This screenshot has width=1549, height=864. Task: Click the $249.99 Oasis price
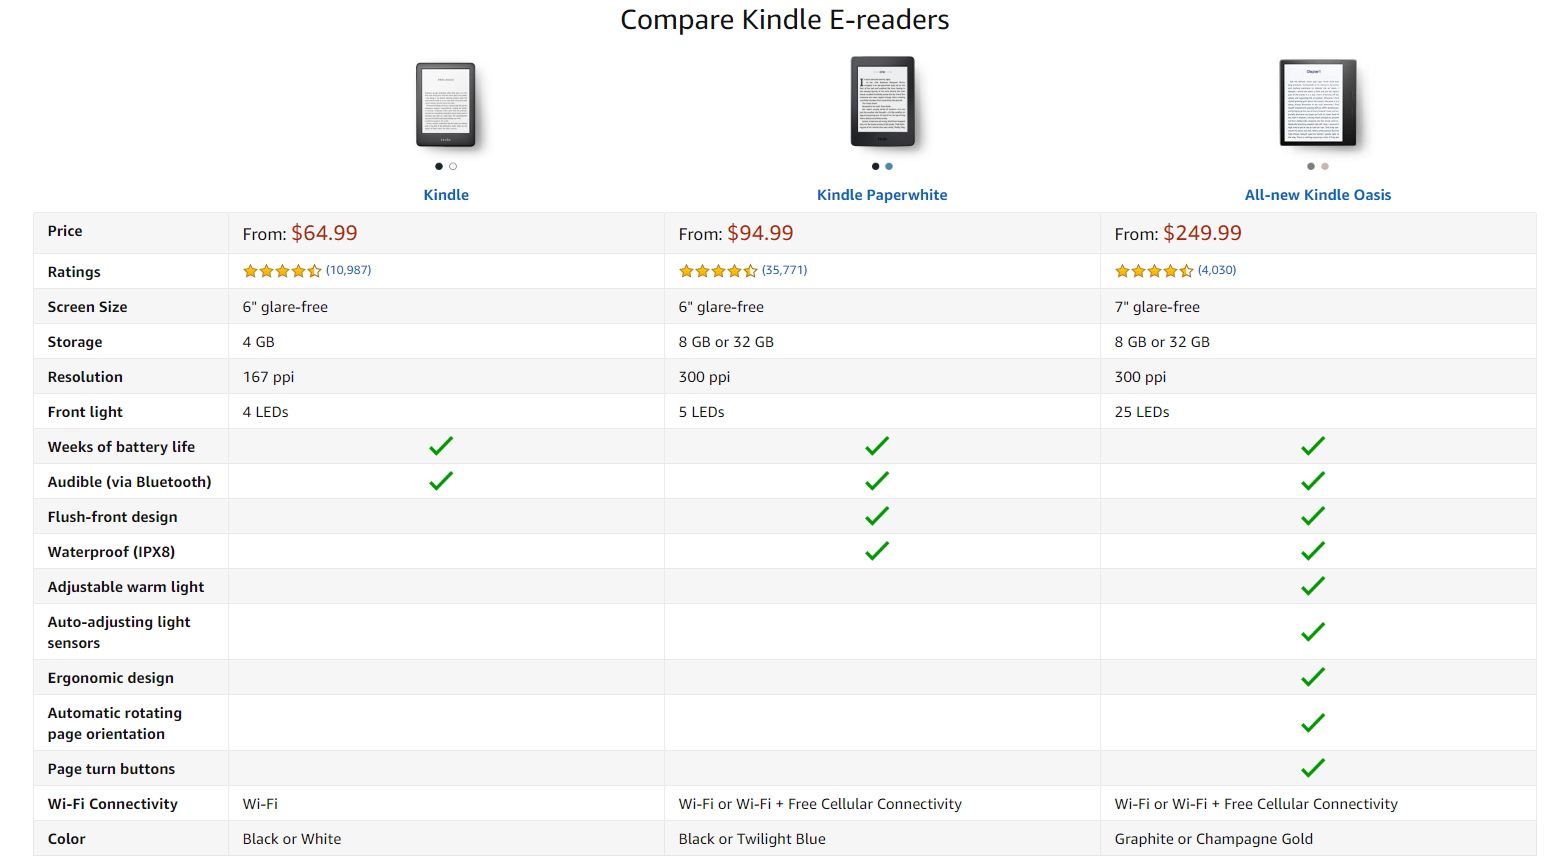tap(1202, 233)
